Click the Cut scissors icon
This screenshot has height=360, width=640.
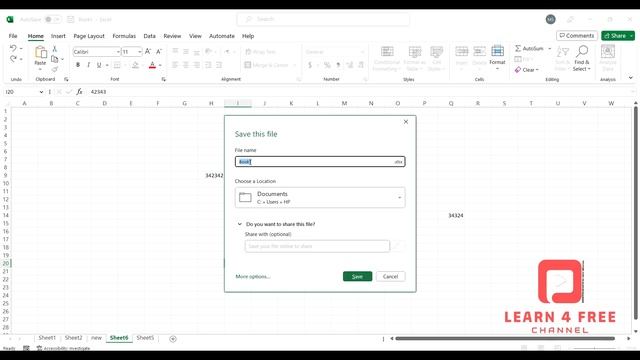(x=55, y=49)
